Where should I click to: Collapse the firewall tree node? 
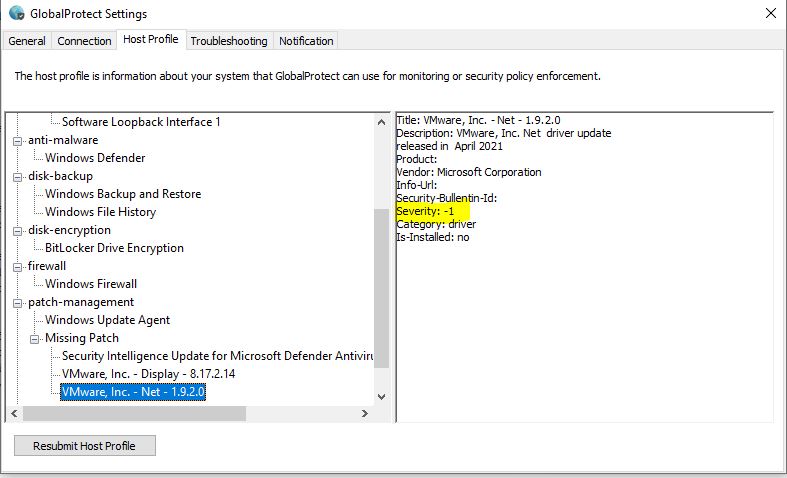click(17, 266)
